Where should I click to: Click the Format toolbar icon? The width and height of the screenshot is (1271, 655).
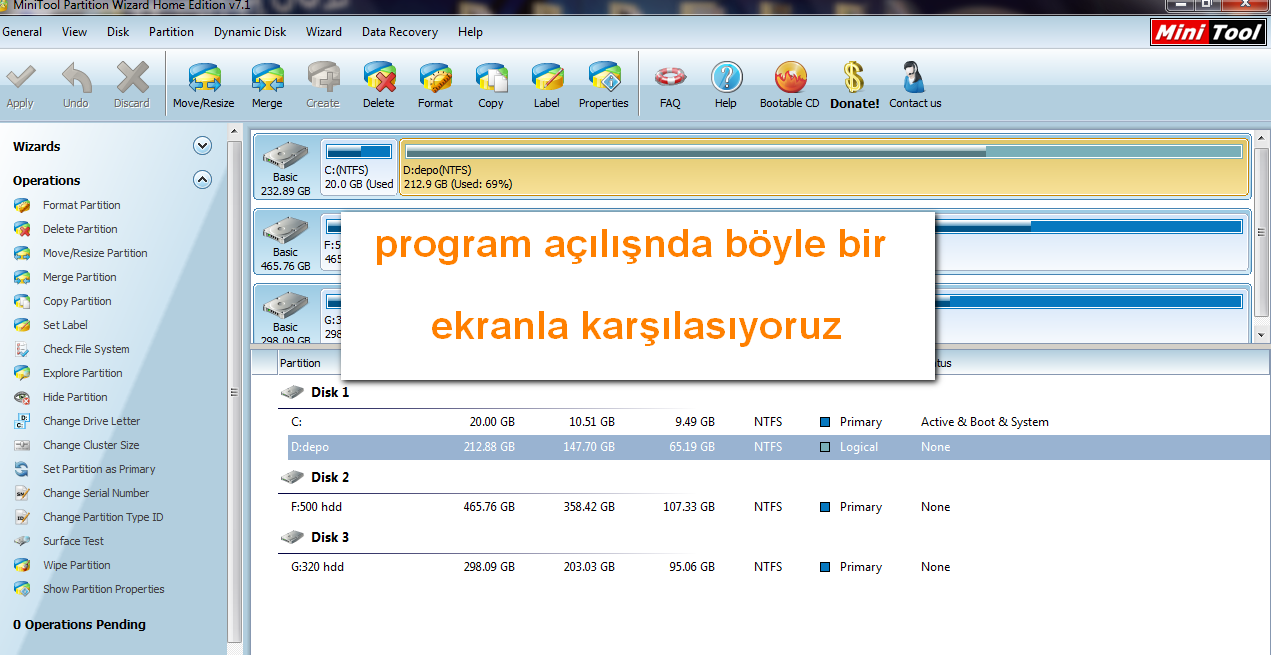(x=435, y=77)
